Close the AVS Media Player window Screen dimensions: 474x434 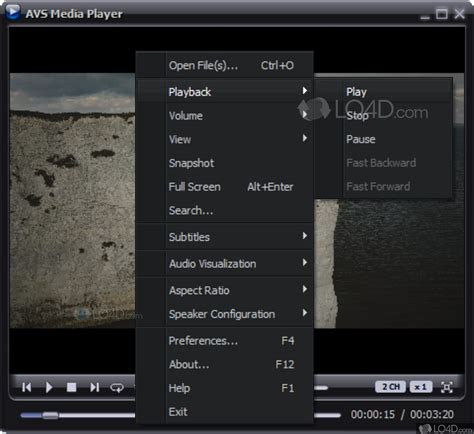(460, 14)
